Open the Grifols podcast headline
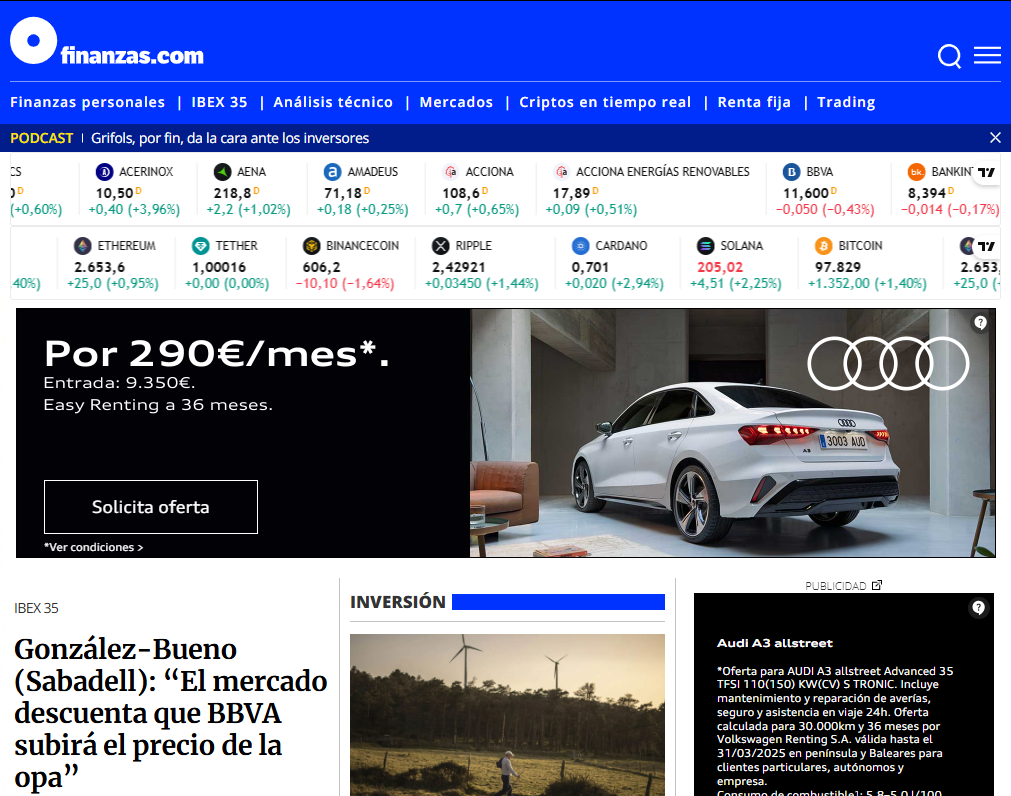1011x796 pixels. (230, 138)
